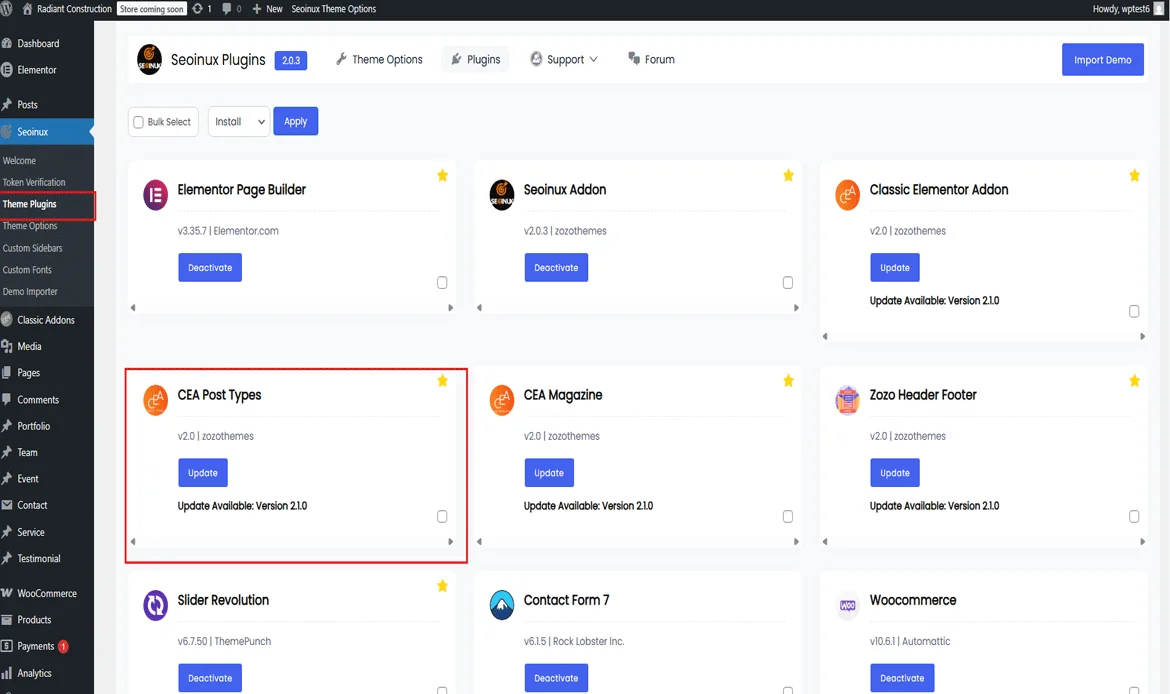1170x694 pixels.
Task: Open WooCommerce in the admin sidebar
Action: point(47,593)
